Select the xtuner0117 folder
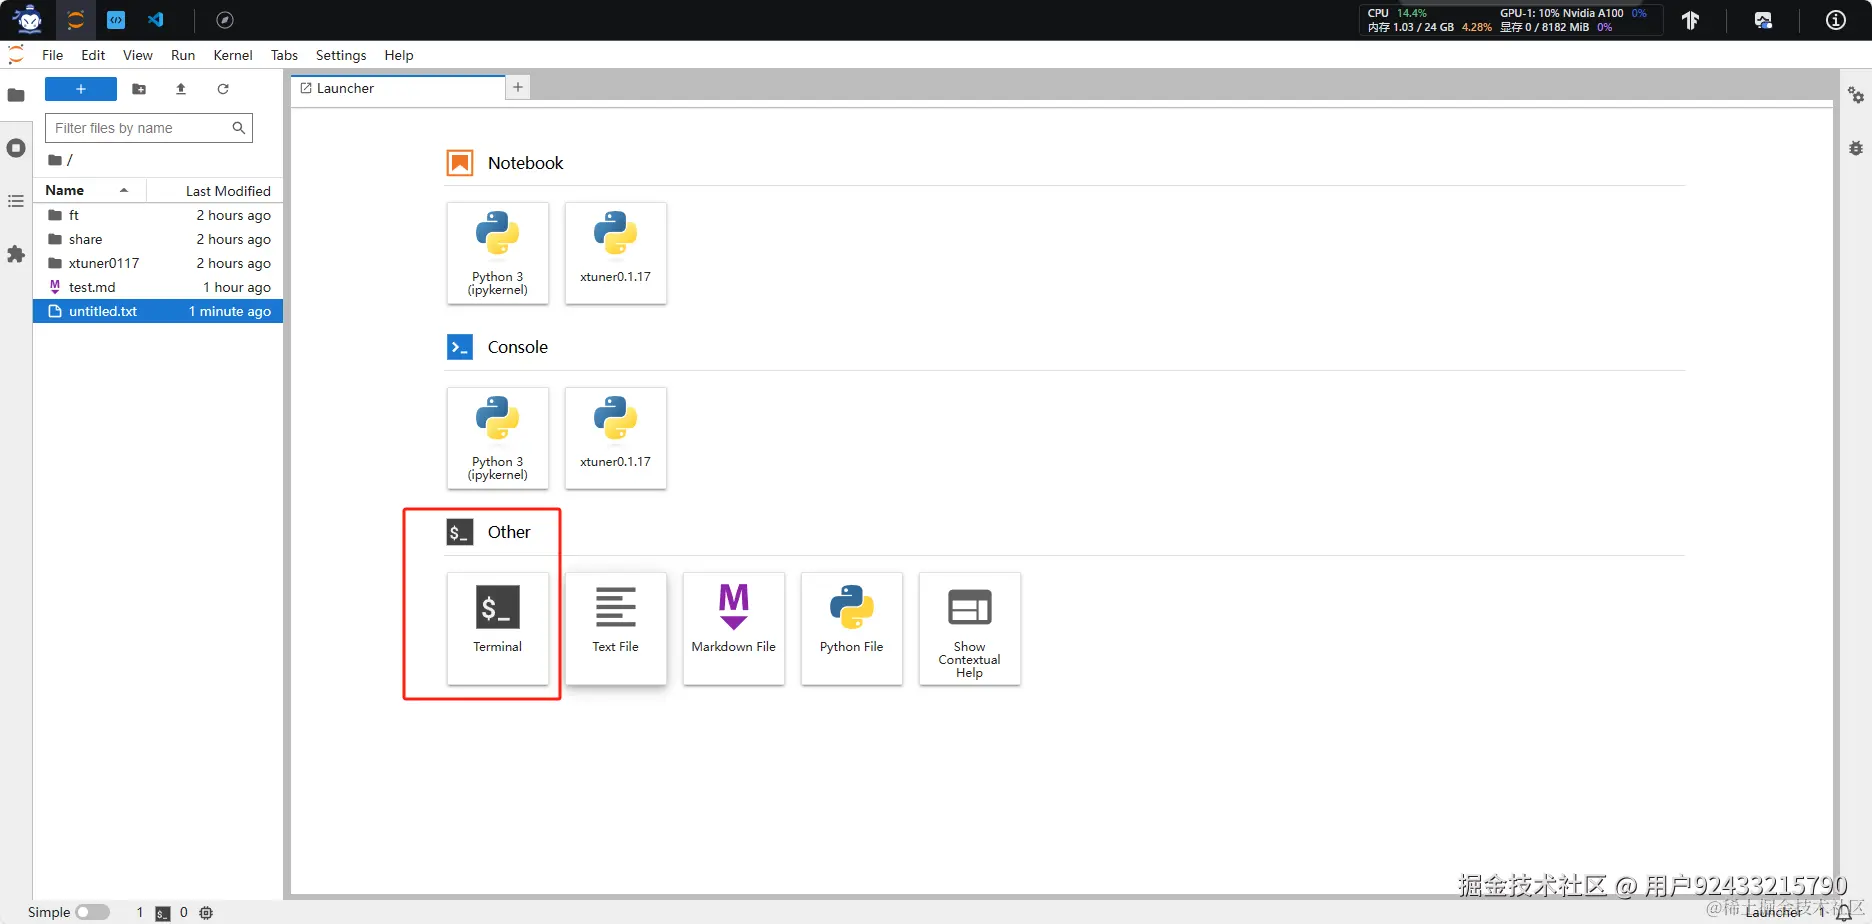This screenshot has height=924, width=1872. (x=158, y=263)
